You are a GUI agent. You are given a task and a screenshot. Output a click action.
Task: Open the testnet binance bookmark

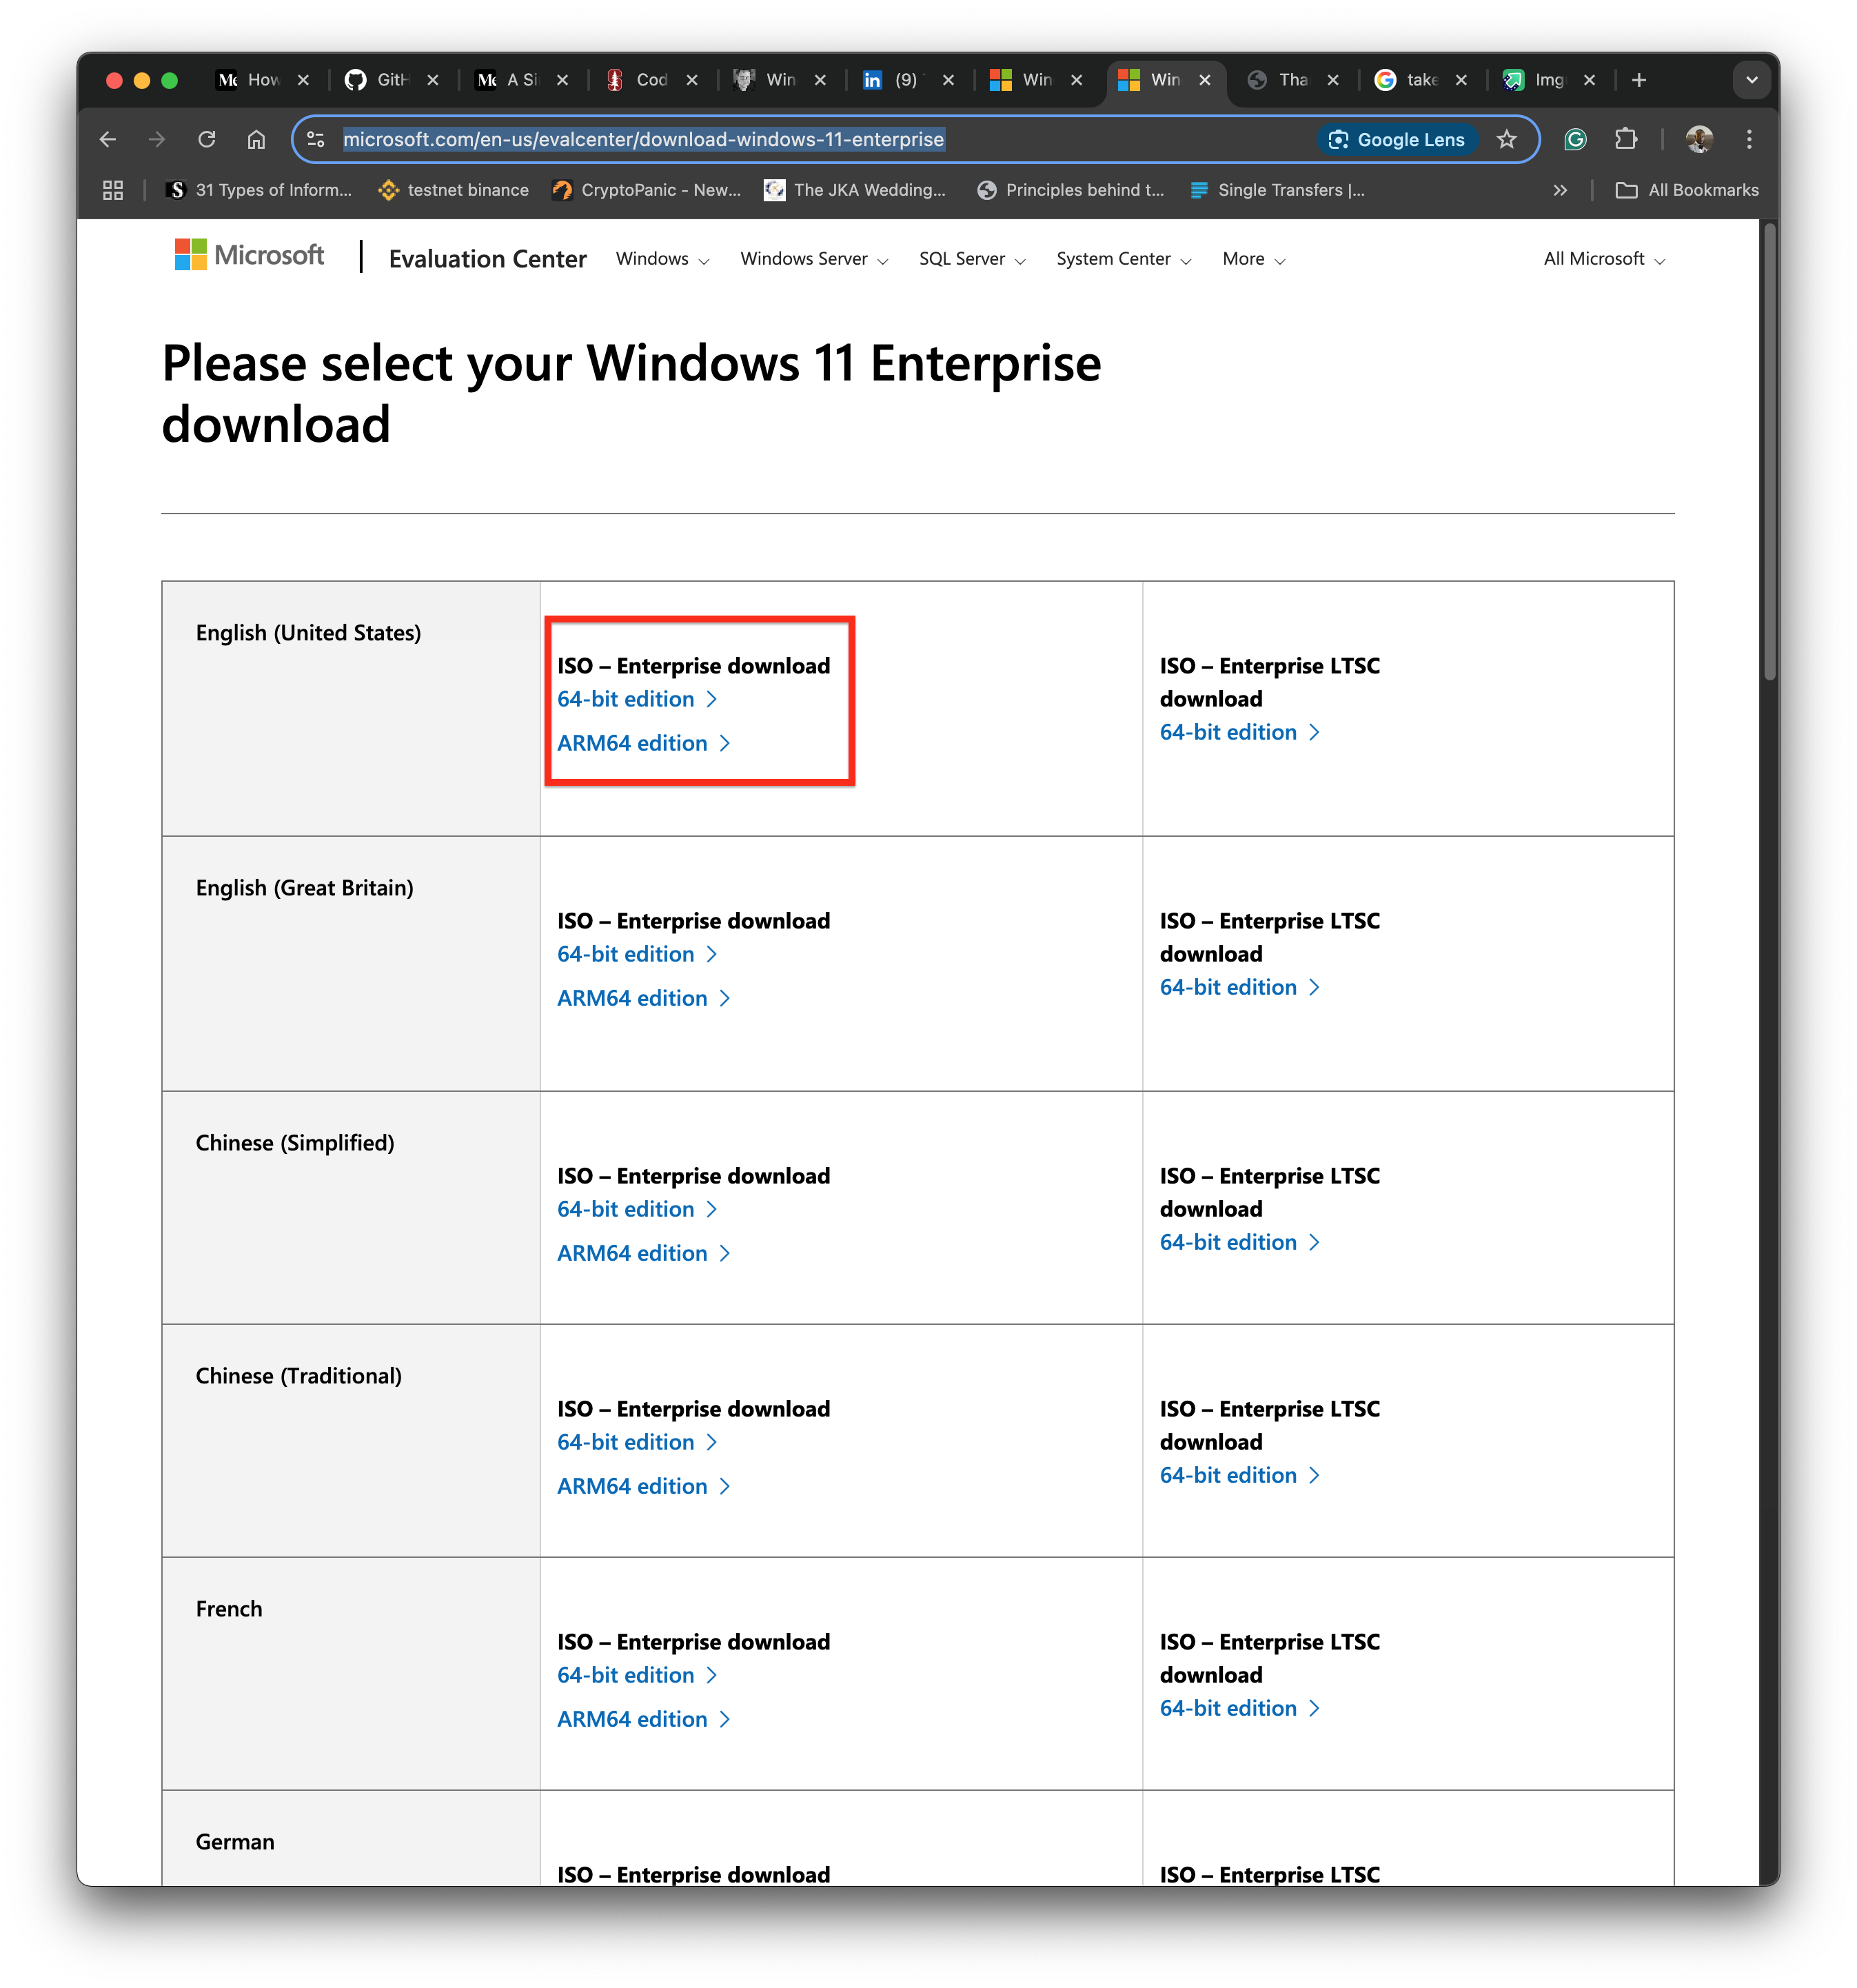[453, 190]
